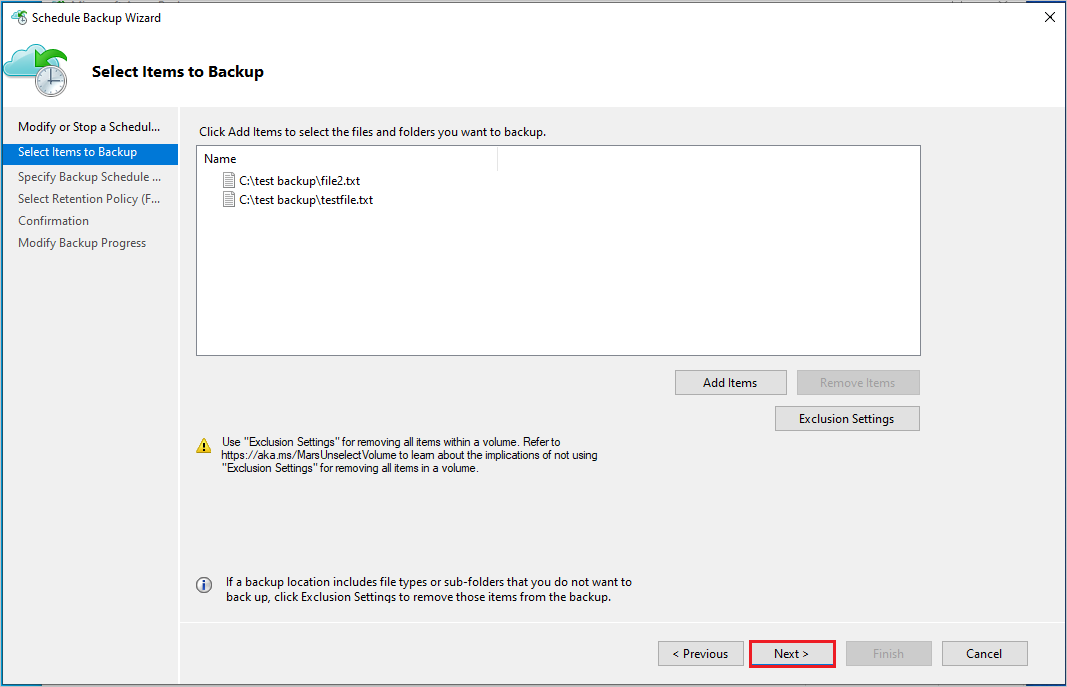Click the Next button
The width and height of the screenshot is (1067, 687).
click(x=792, y=653)
